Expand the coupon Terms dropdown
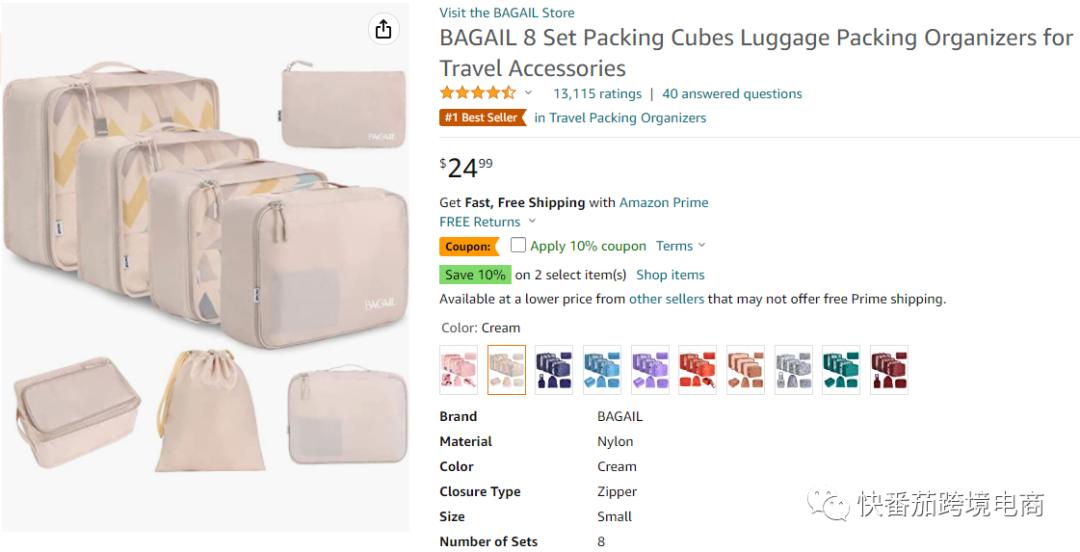The height and width of the screenshot is (552, 1080). tap(680, 246)
